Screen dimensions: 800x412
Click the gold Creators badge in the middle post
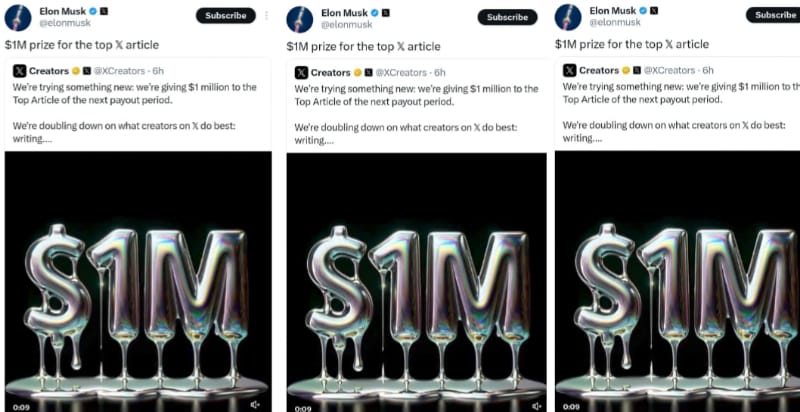pos(358,72)
